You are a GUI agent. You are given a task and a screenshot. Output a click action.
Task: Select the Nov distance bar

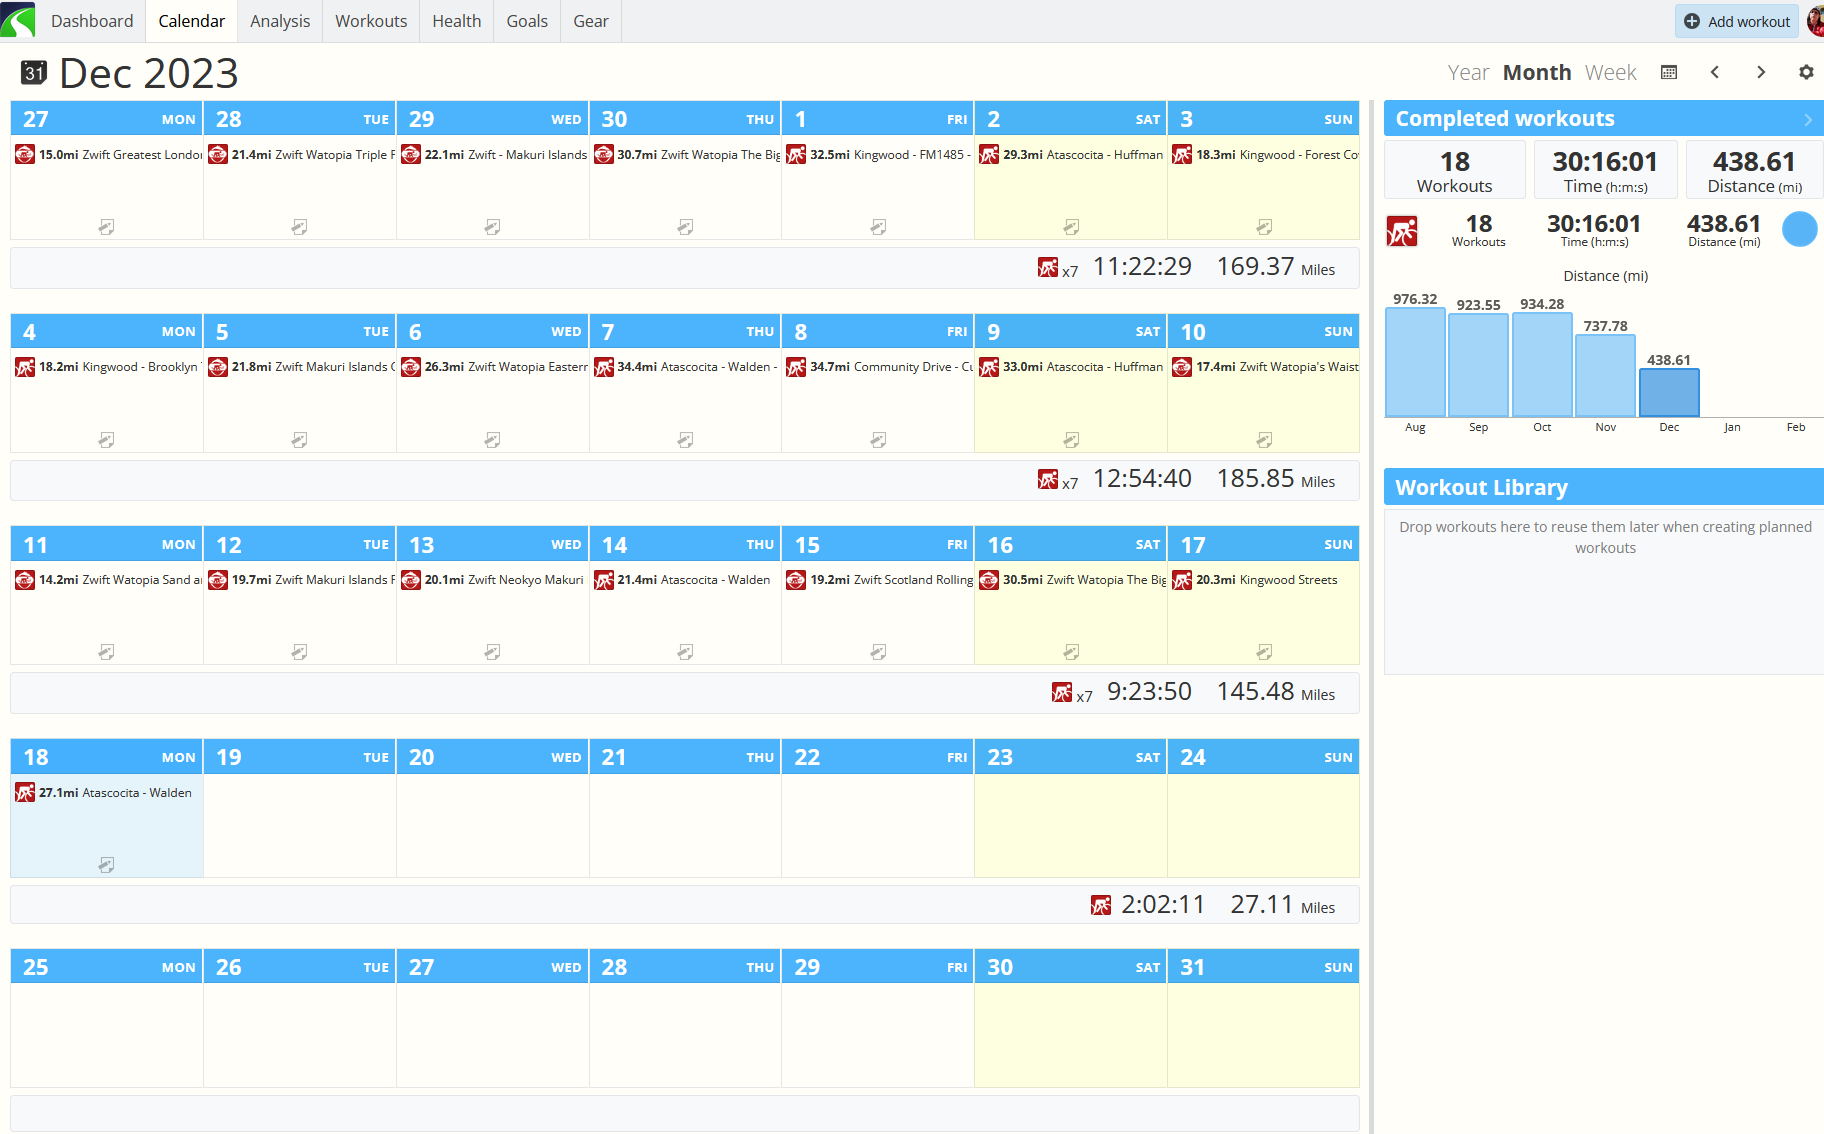pyautogui.click(x=1606, y=375)
